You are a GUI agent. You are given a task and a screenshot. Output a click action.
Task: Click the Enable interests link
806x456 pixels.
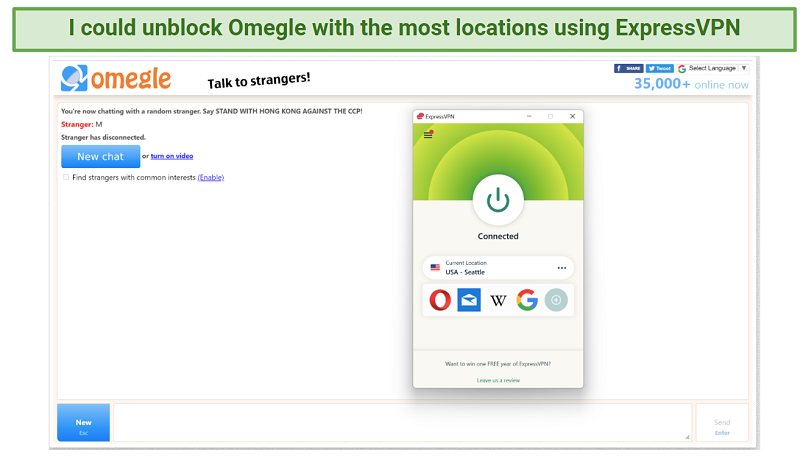tap(211, 177)
